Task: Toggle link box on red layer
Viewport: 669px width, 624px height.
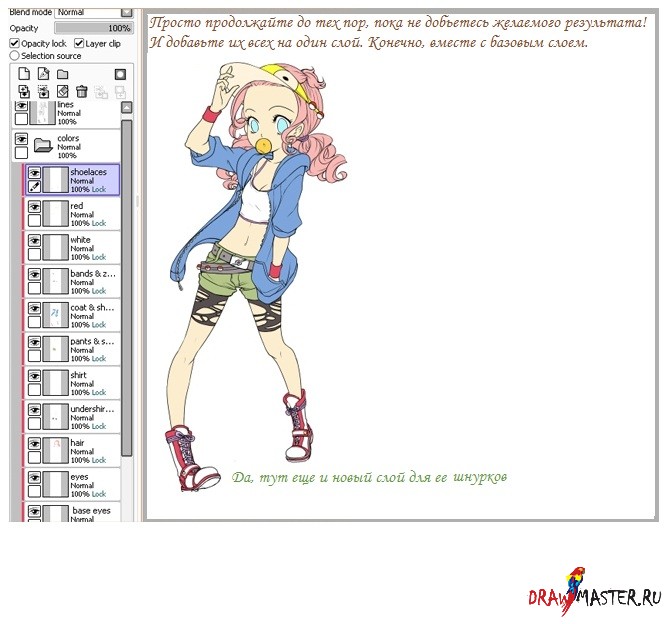Action: [x=35, y=221]
